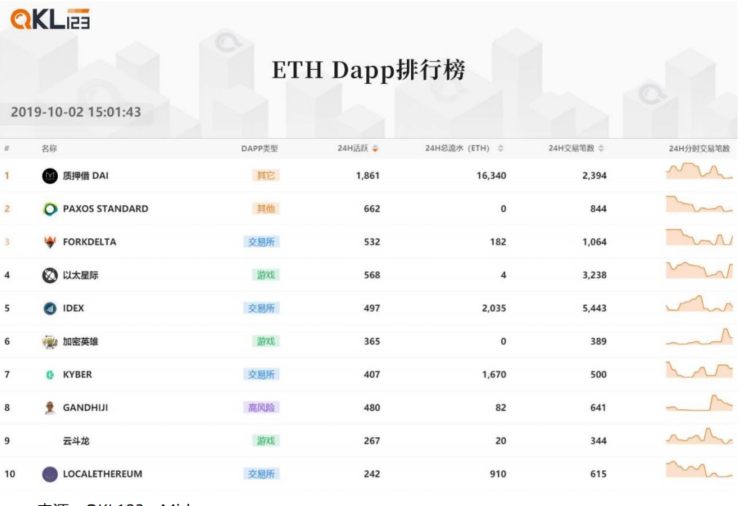This screenshot has height=506, width=743.
Task: Click the IDEX sparkline chart
Action: point(699,304)
